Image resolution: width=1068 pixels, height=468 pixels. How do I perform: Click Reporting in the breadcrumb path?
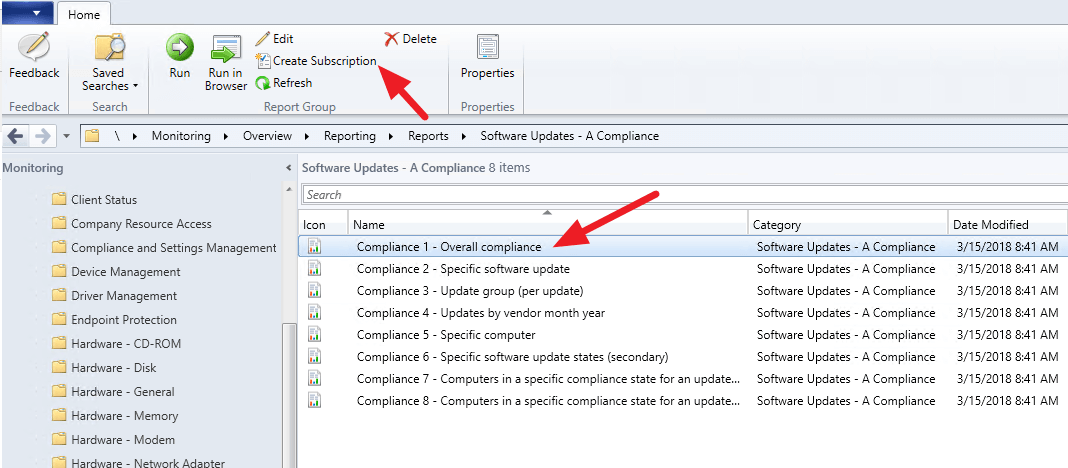click(349, 136)
